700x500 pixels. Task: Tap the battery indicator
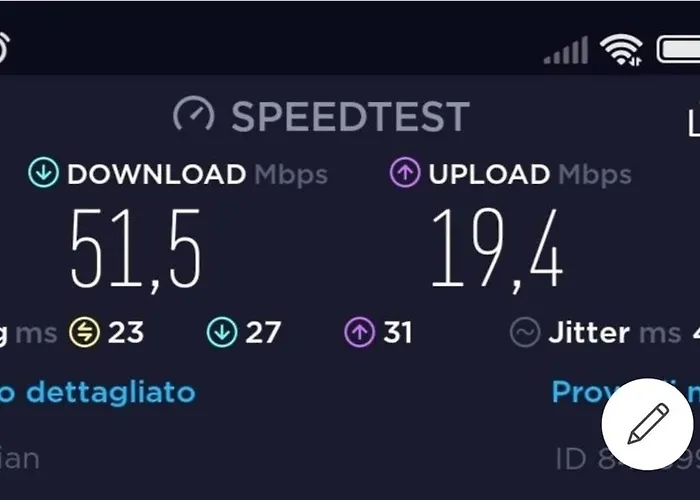(678, 50)
